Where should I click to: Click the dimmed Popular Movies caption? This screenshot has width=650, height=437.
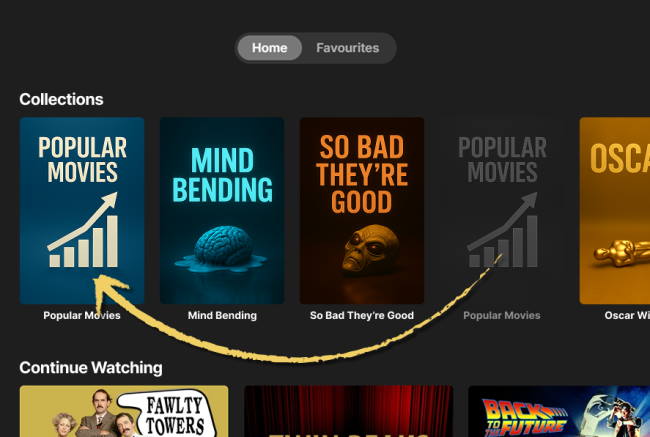502,316
